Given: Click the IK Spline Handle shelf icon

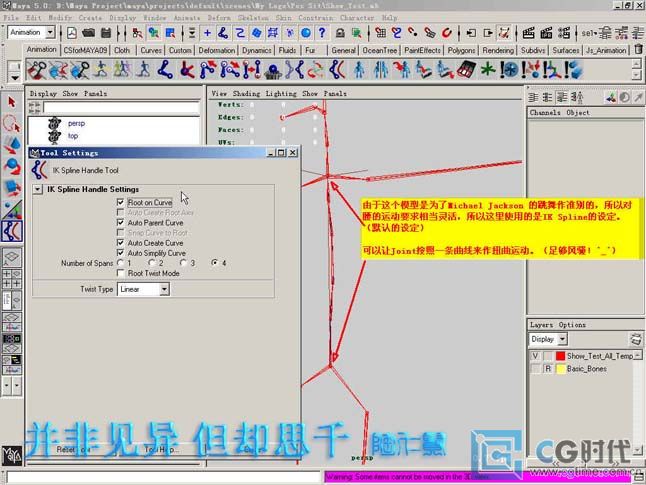Looking at the screenshot, I should tap(337, 70).
